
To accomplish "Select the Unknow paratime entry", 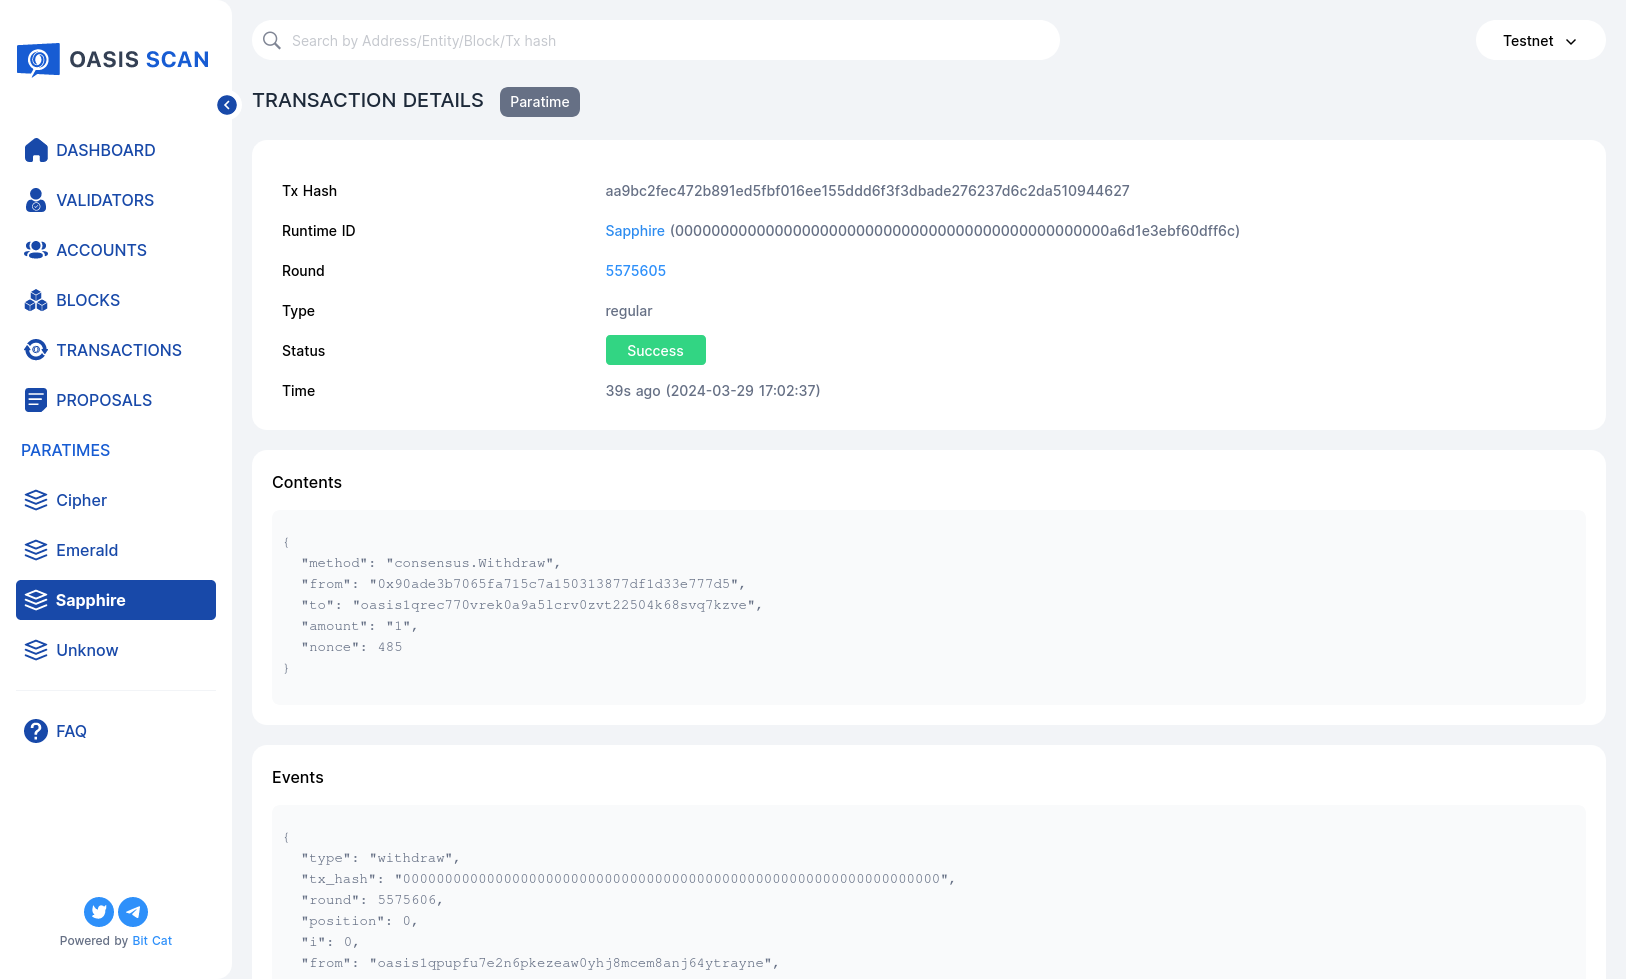I will (87, 650).
